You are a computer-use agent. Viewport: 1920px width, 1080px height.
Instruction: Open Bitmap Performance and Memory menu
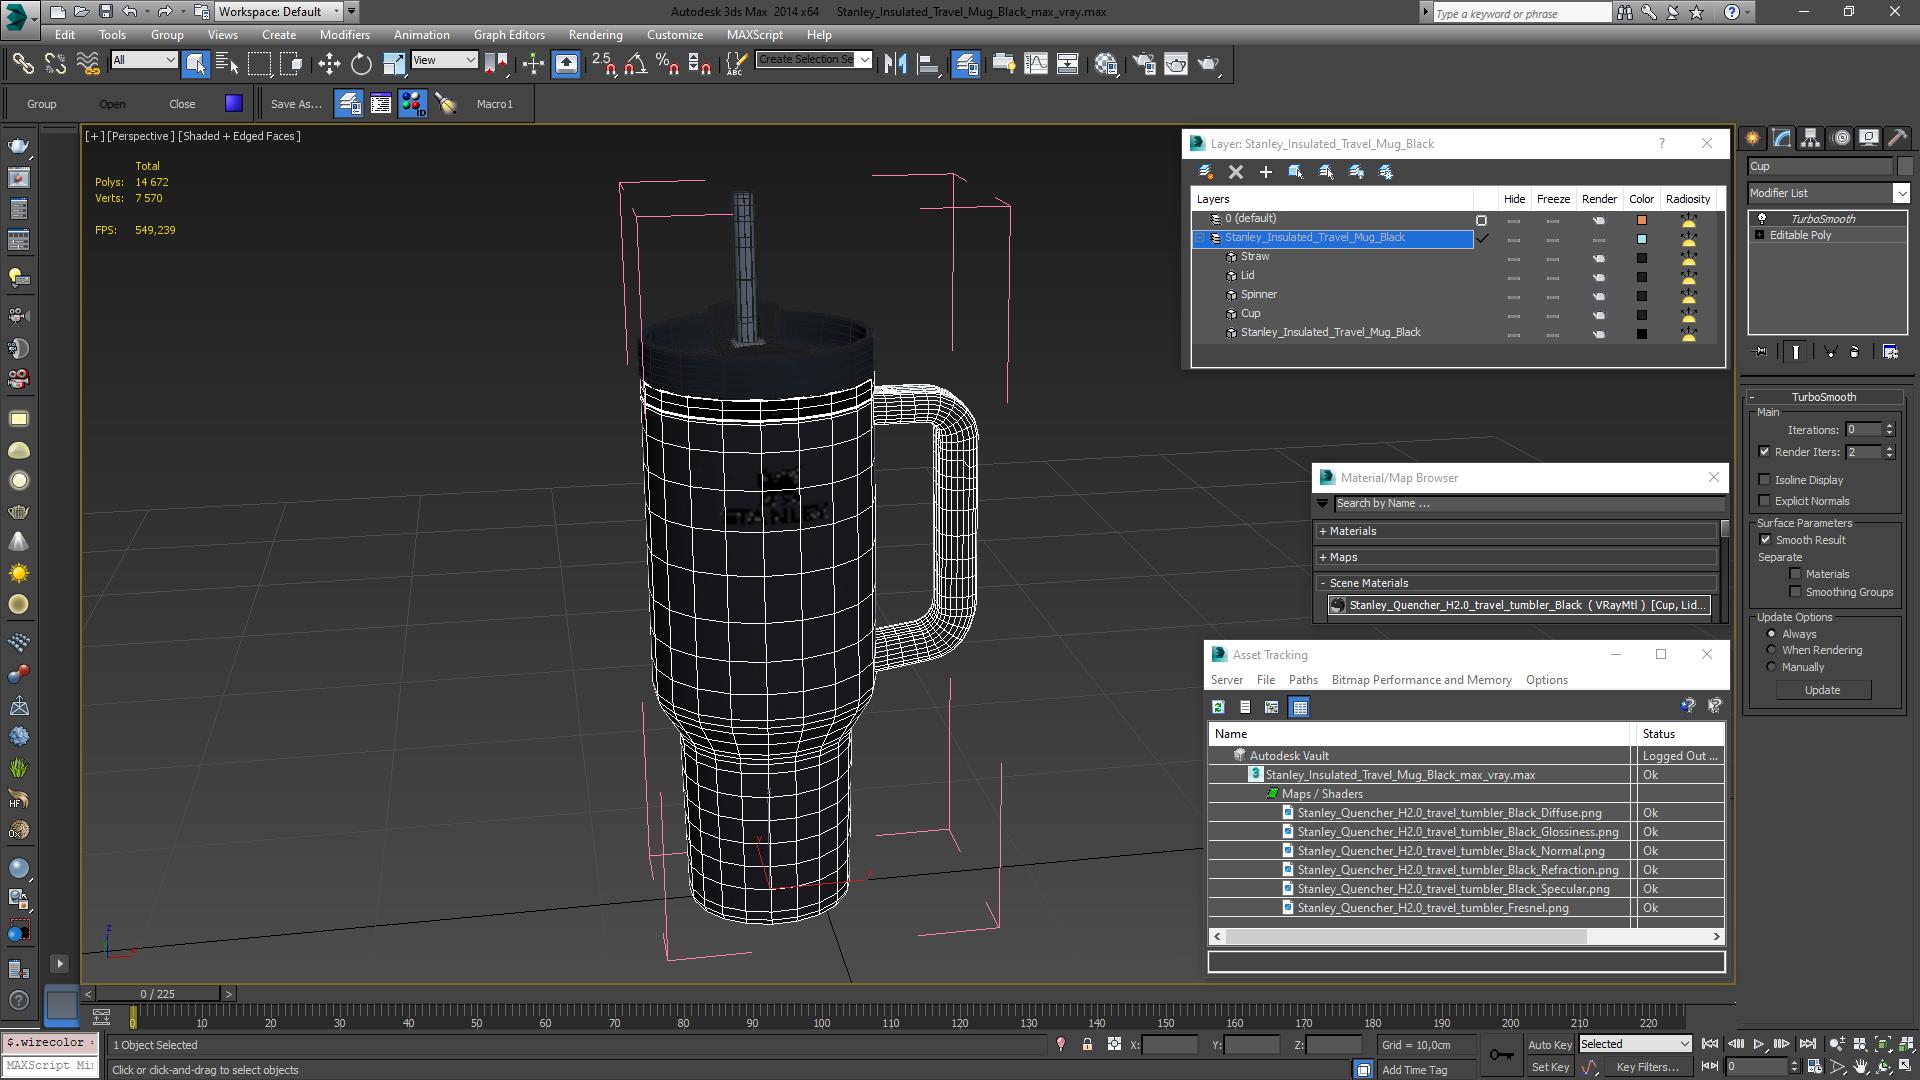[x=1421, y=680]
